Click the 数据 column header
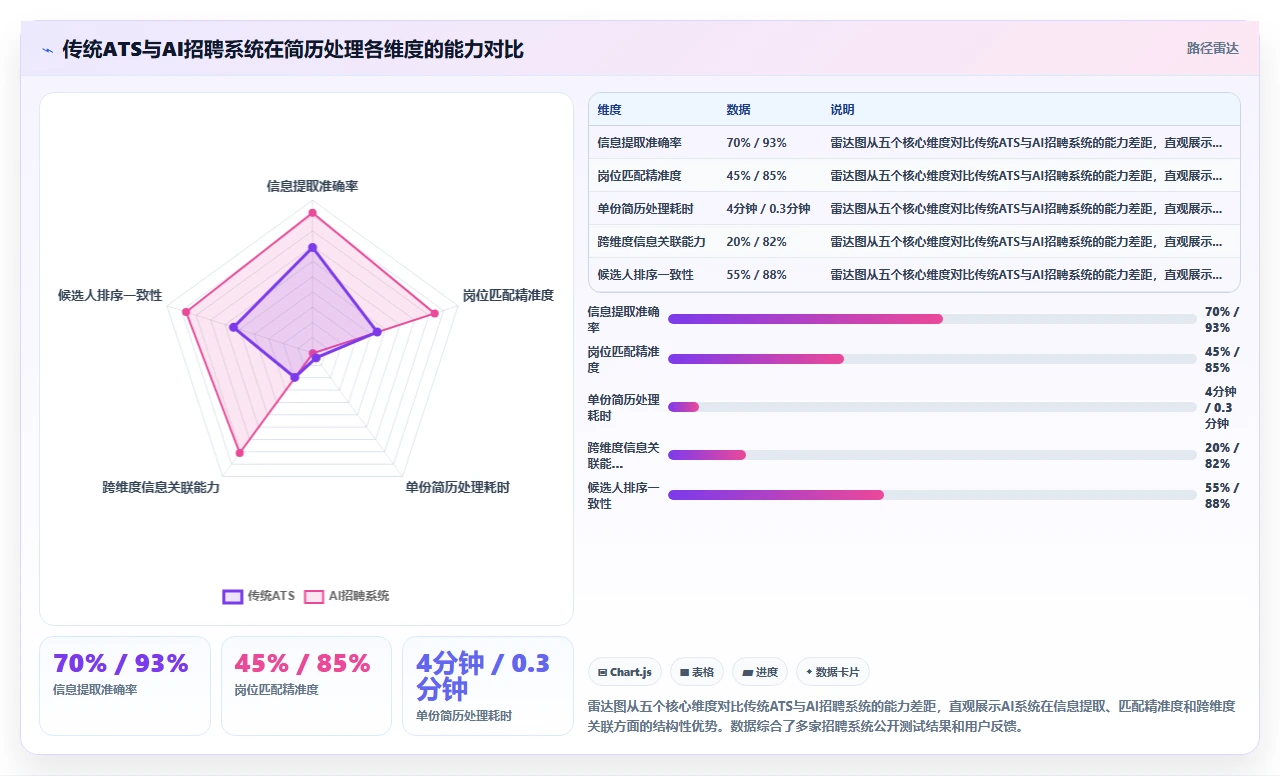Image resolution: width=1280 pixels, height=776 pixels. point(738,110)
